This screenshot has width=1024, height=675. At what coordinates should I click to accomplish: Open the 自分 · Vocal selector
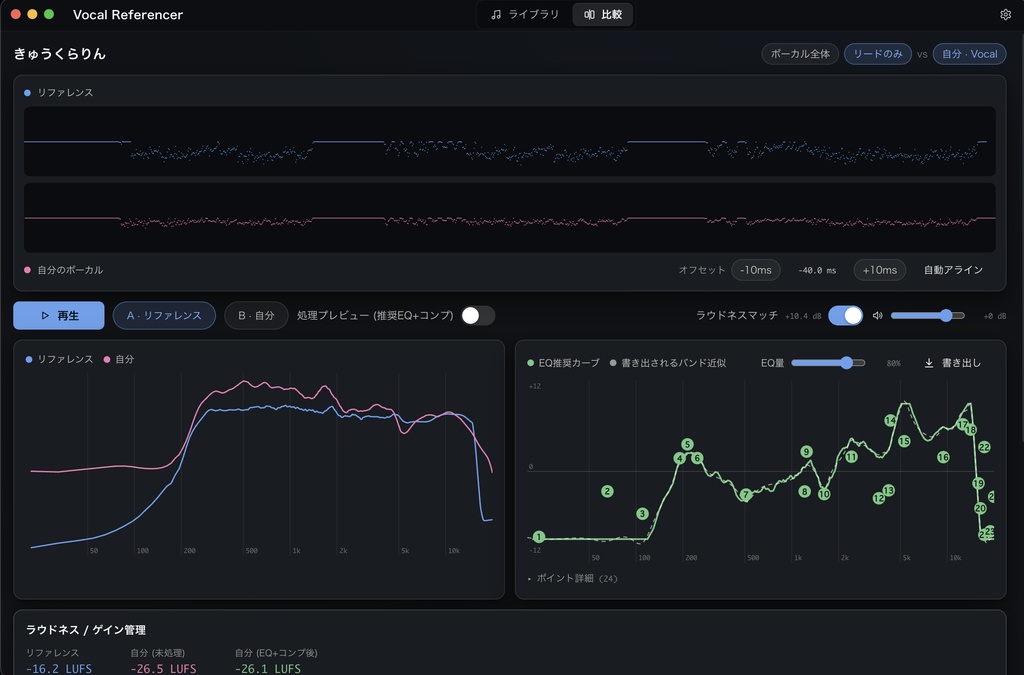click(969, 54)
